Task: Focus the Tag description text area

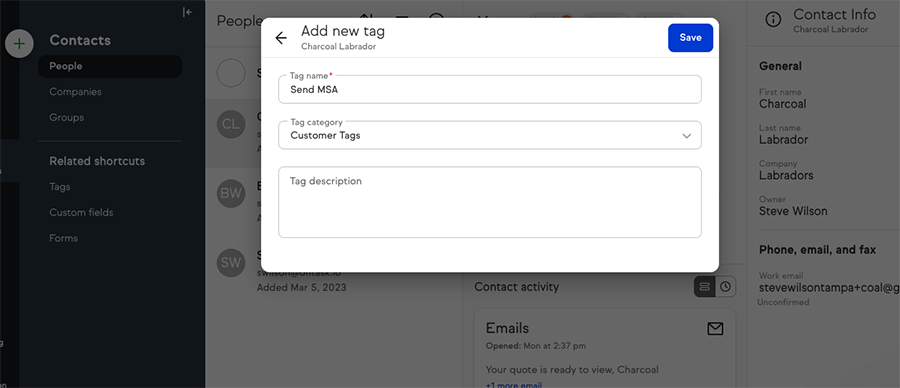Action: 490,202
